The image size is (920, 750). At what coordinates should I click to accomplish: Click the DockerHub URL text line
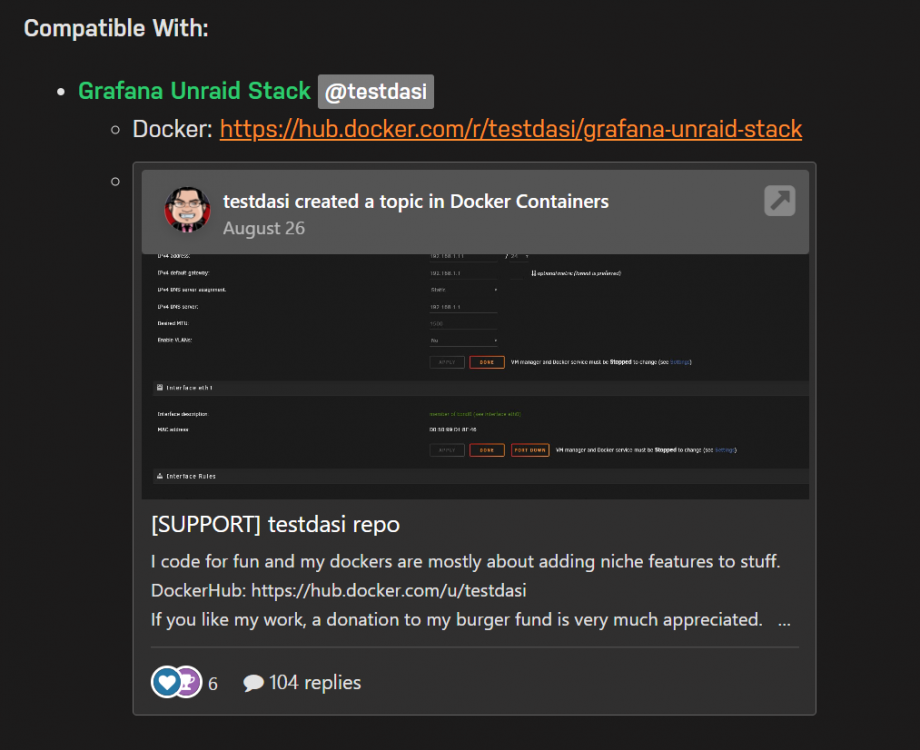(339, 590)
